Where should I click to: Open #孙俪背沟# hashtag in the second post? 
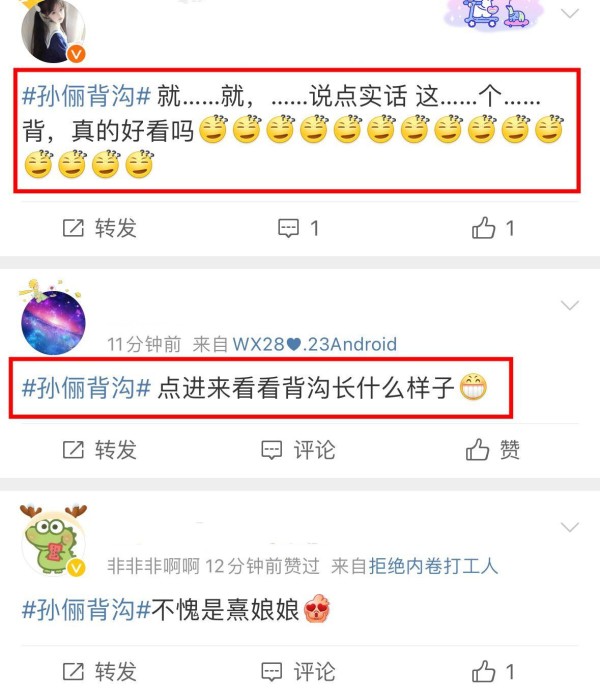87,388
